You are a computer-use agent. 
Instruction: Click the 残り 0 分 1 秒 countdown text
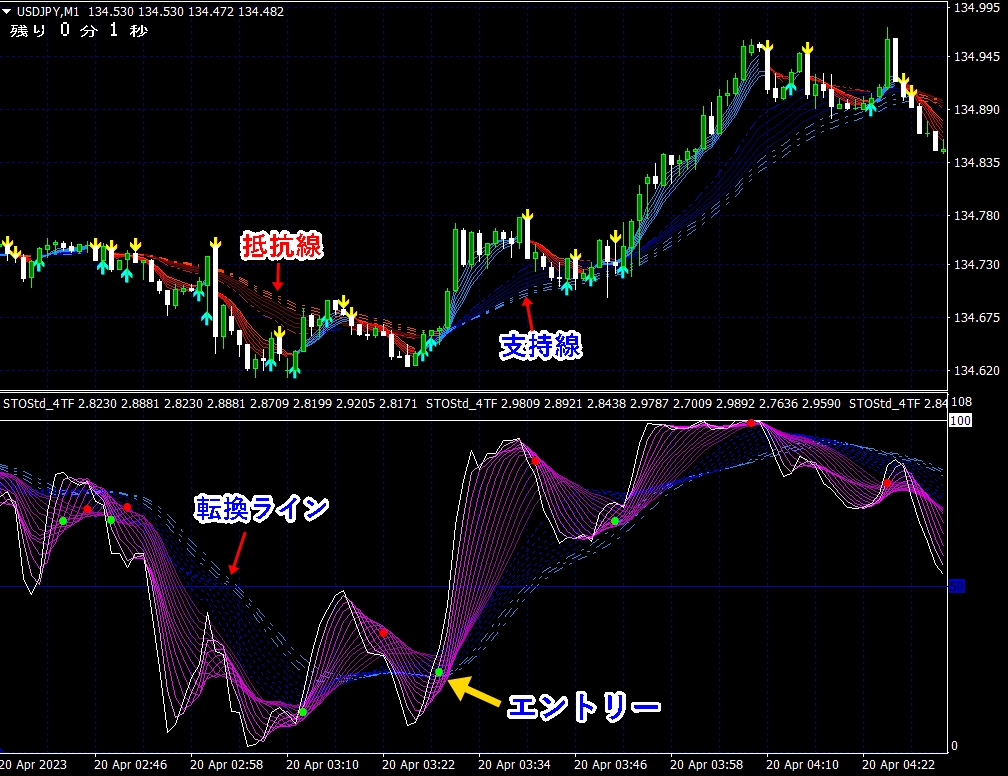(78, 30)
